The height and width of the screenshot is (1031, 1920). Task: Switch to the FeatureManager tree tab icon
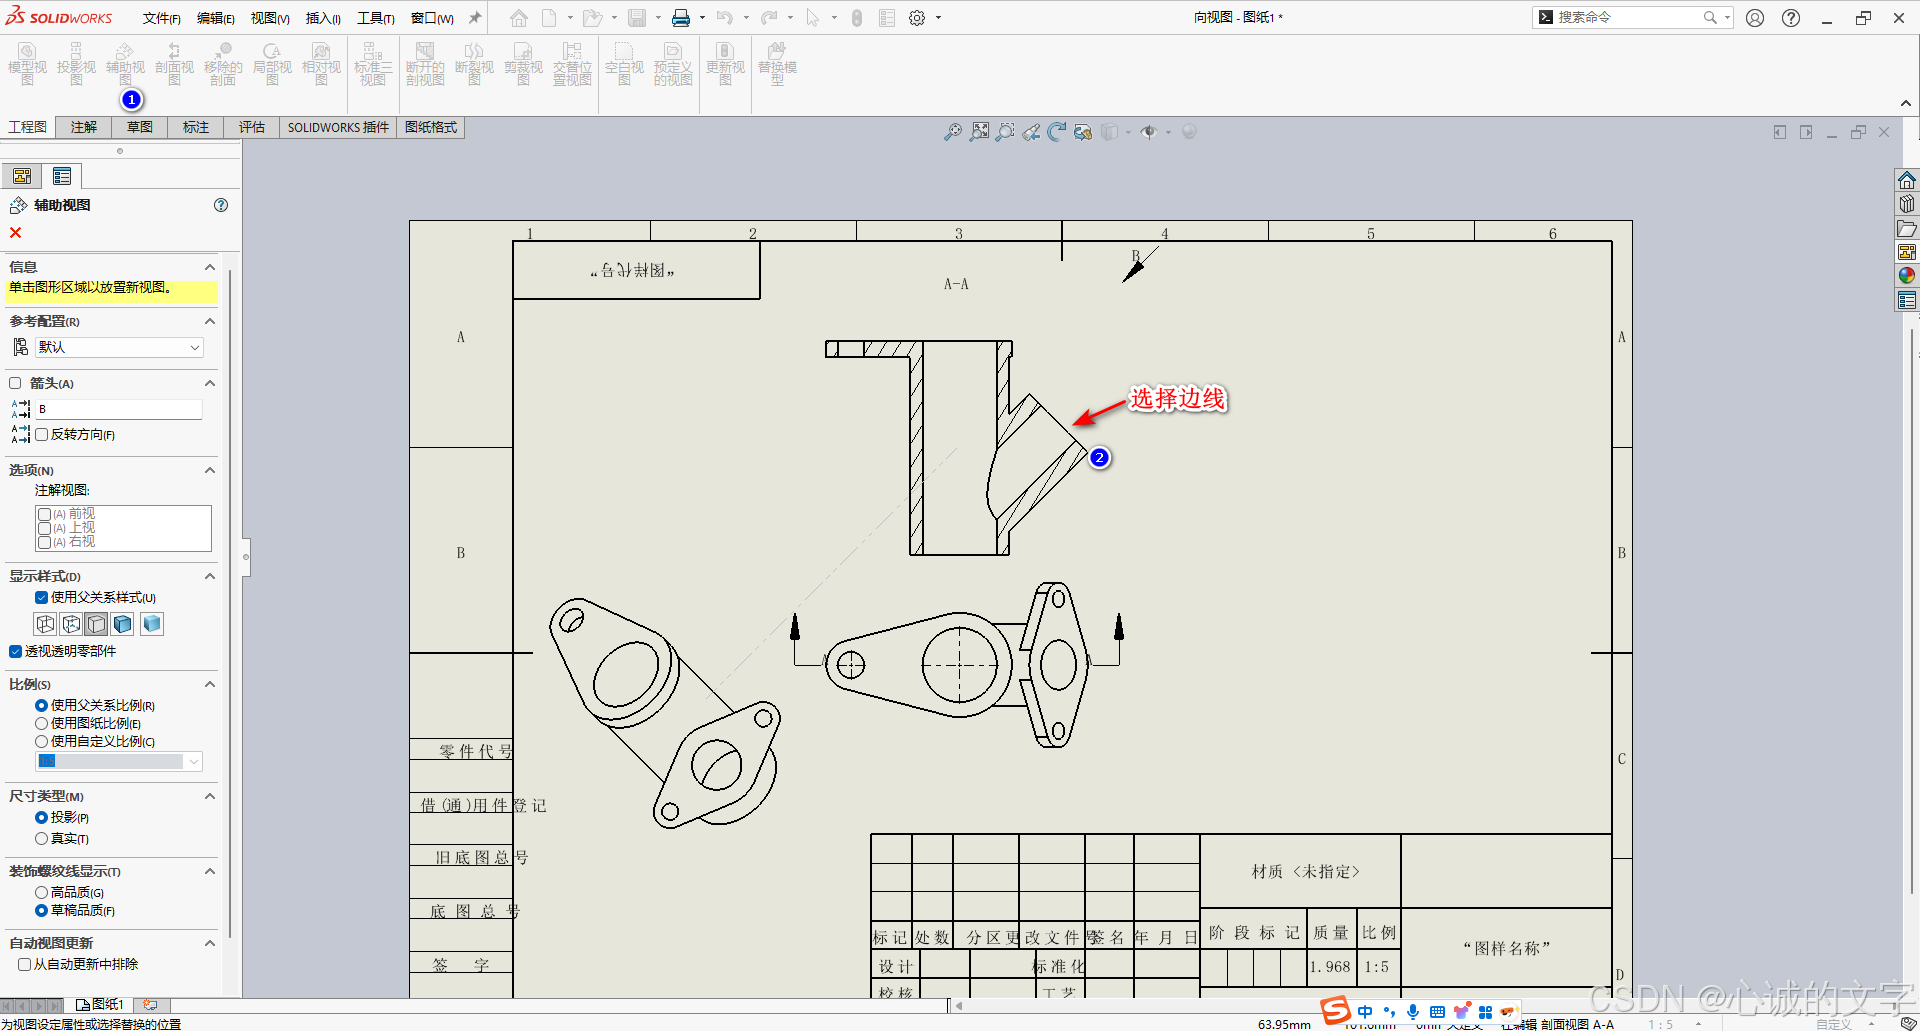pos(22,177)
